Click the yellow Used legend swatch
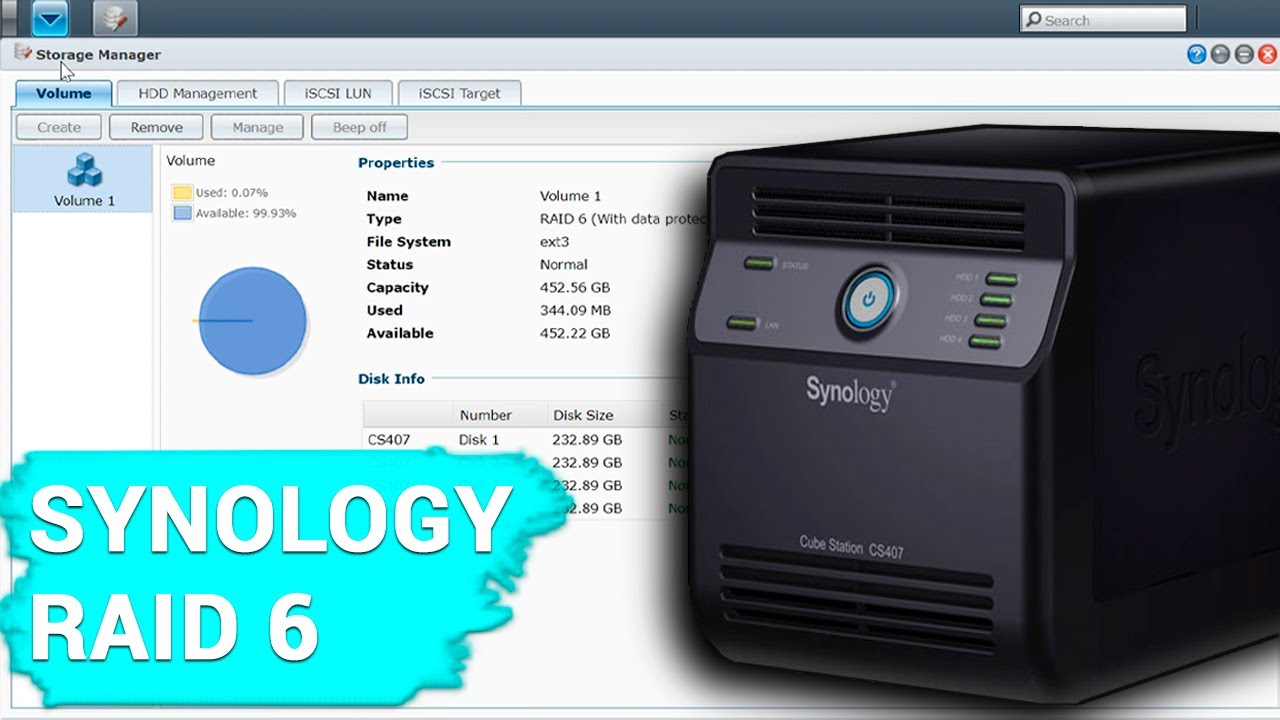1280x720 pixels. click(182, 193)
